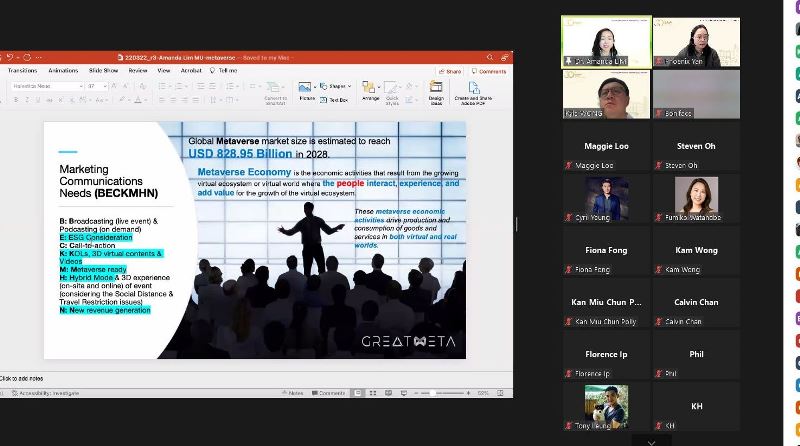This screenshot has height=446, width=800.
Task: Toggle Italic formatting
Action: click(27, 100)
